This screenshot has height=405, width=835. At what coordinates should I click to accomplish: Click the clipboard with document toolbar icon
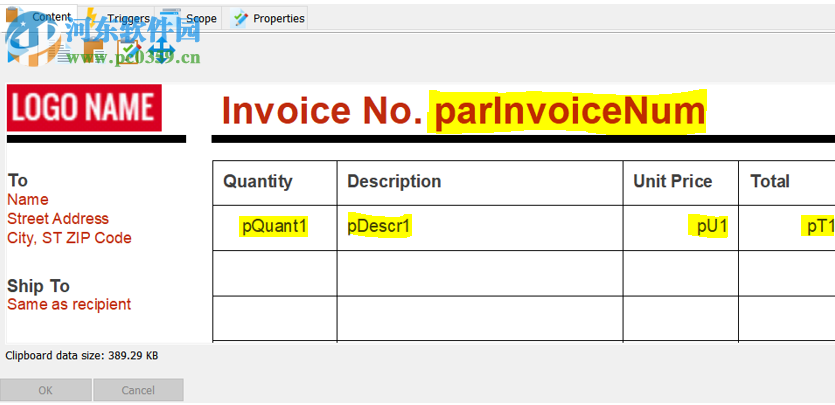(94, 52)
